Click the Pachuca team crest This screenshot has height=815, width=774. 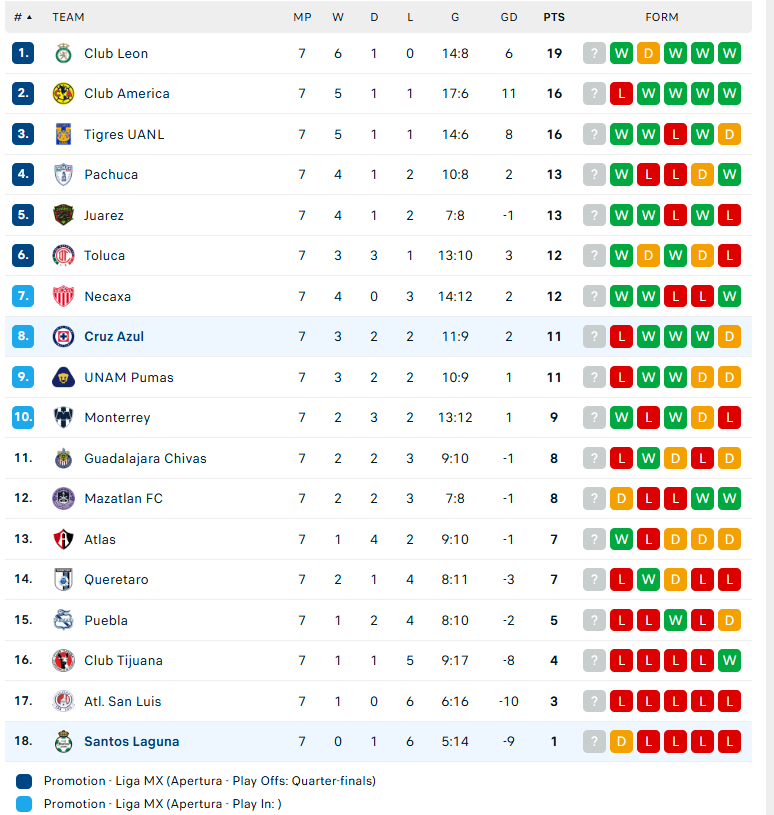tap(63, 175)
